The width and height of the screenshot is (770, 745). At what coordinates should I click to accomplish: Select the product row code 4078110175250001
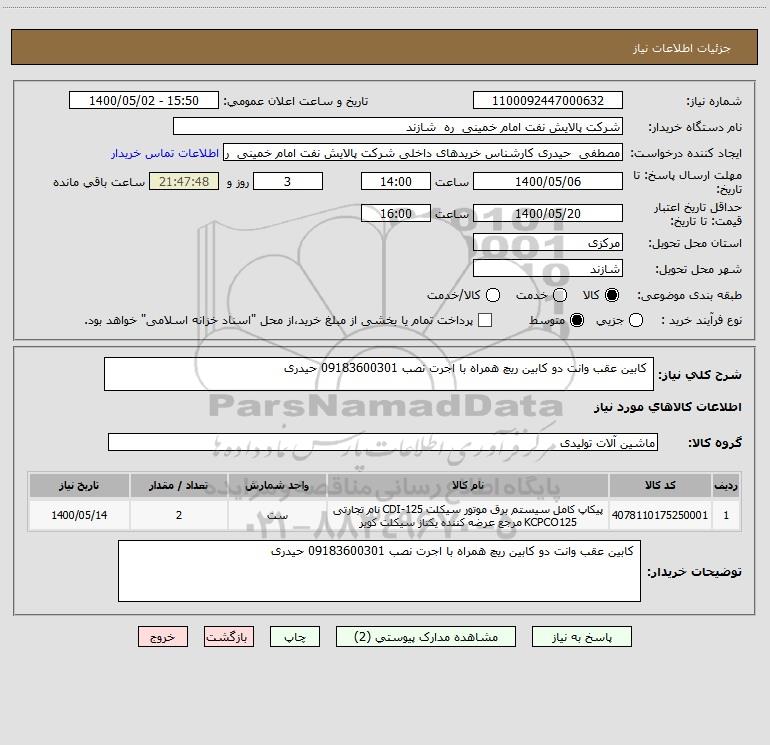click(385, 516)
